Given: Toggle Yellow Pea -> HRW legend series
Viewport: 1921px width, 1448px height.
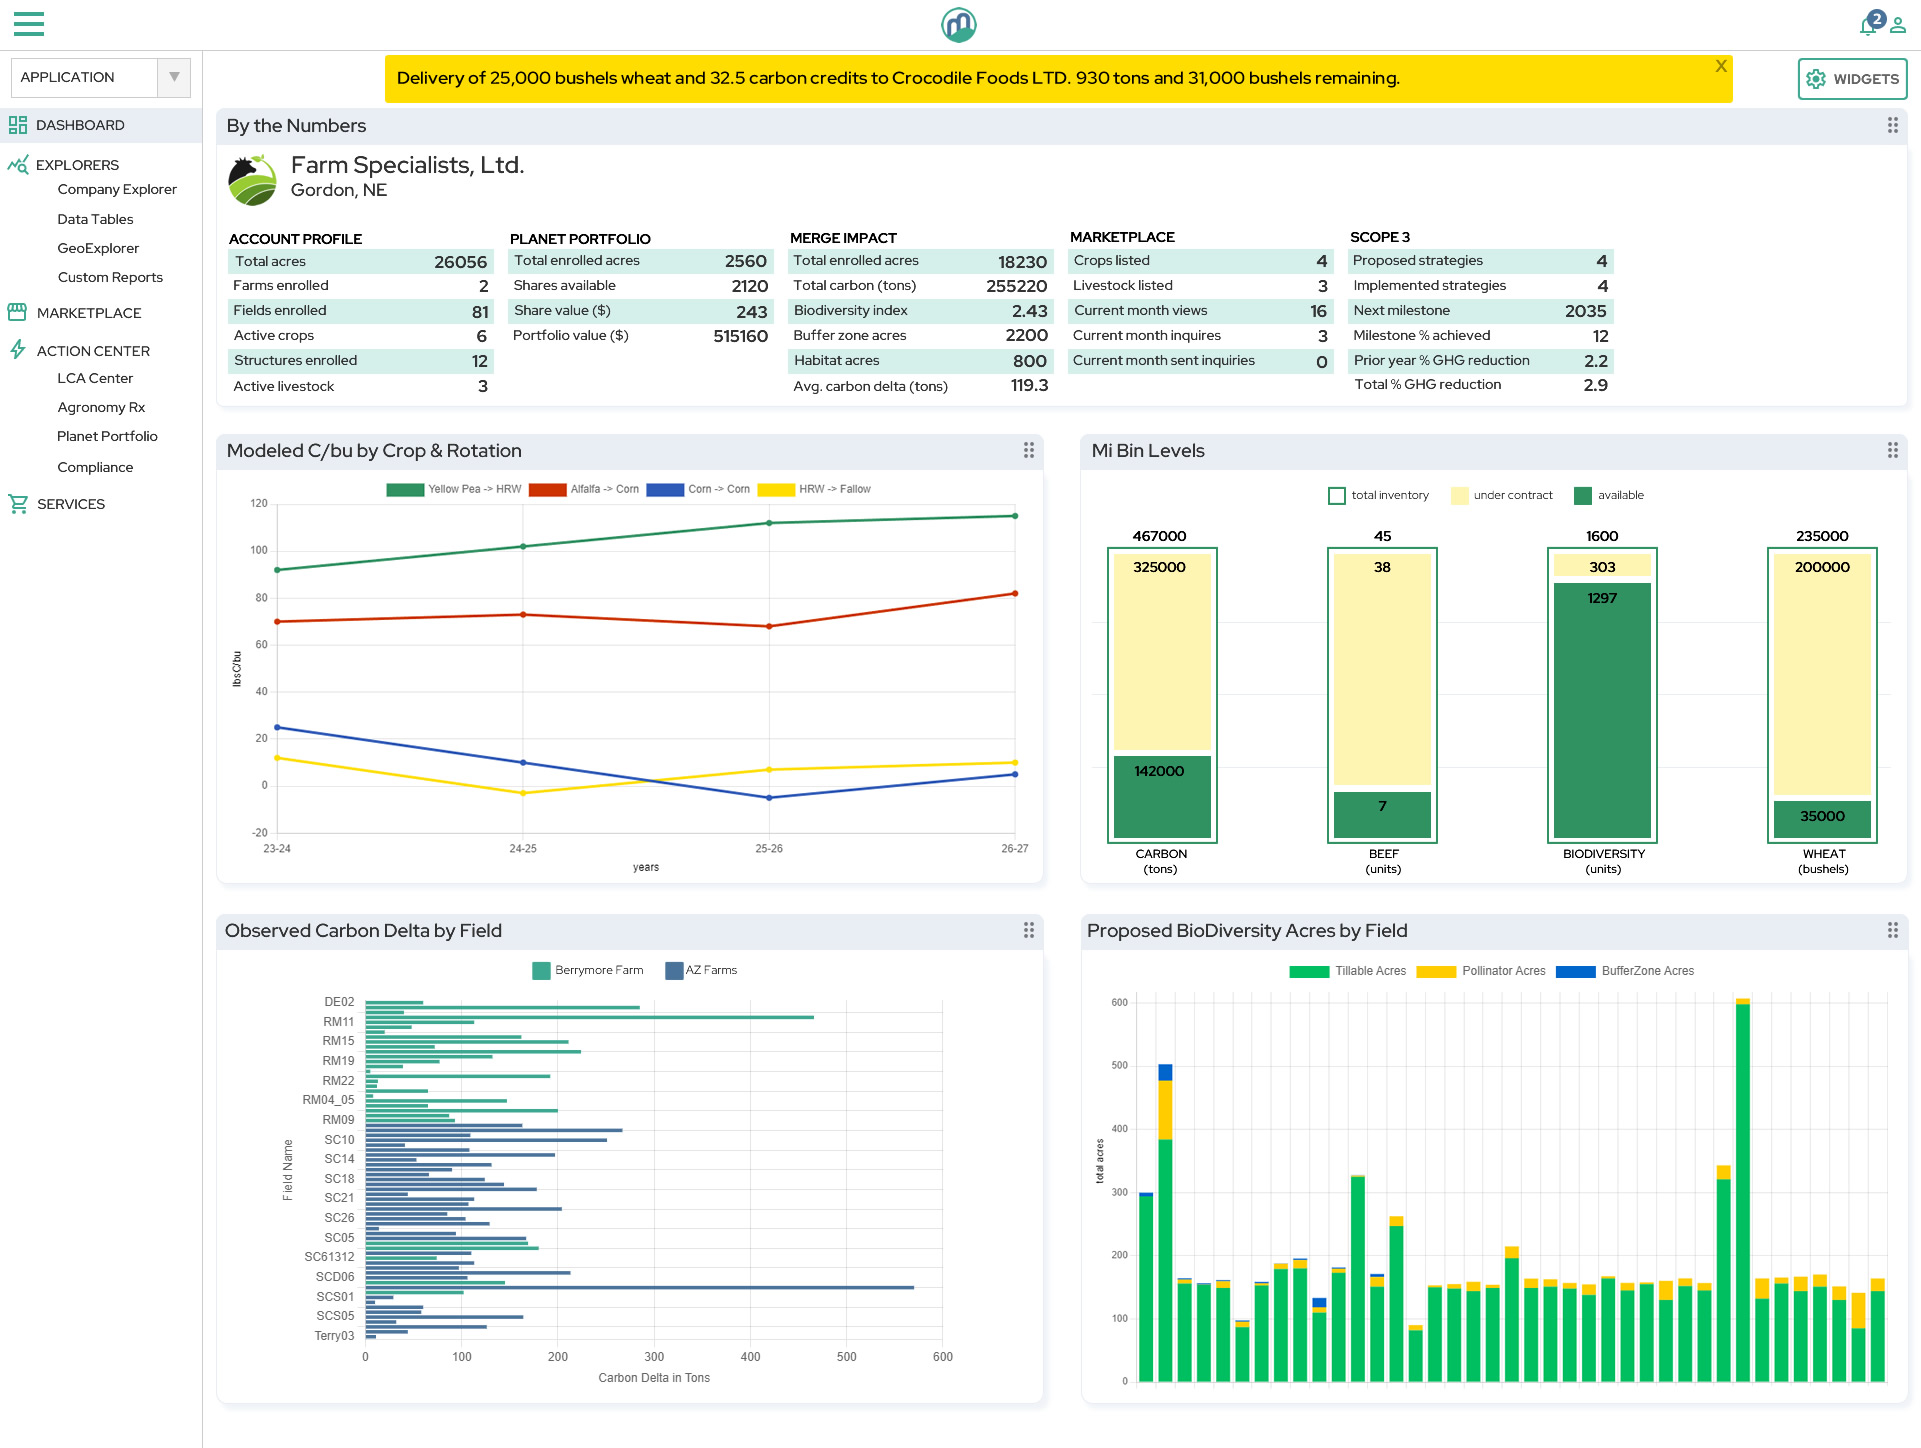Looking at the screenshot, I should pyautogui.click(x=455, y=489).
